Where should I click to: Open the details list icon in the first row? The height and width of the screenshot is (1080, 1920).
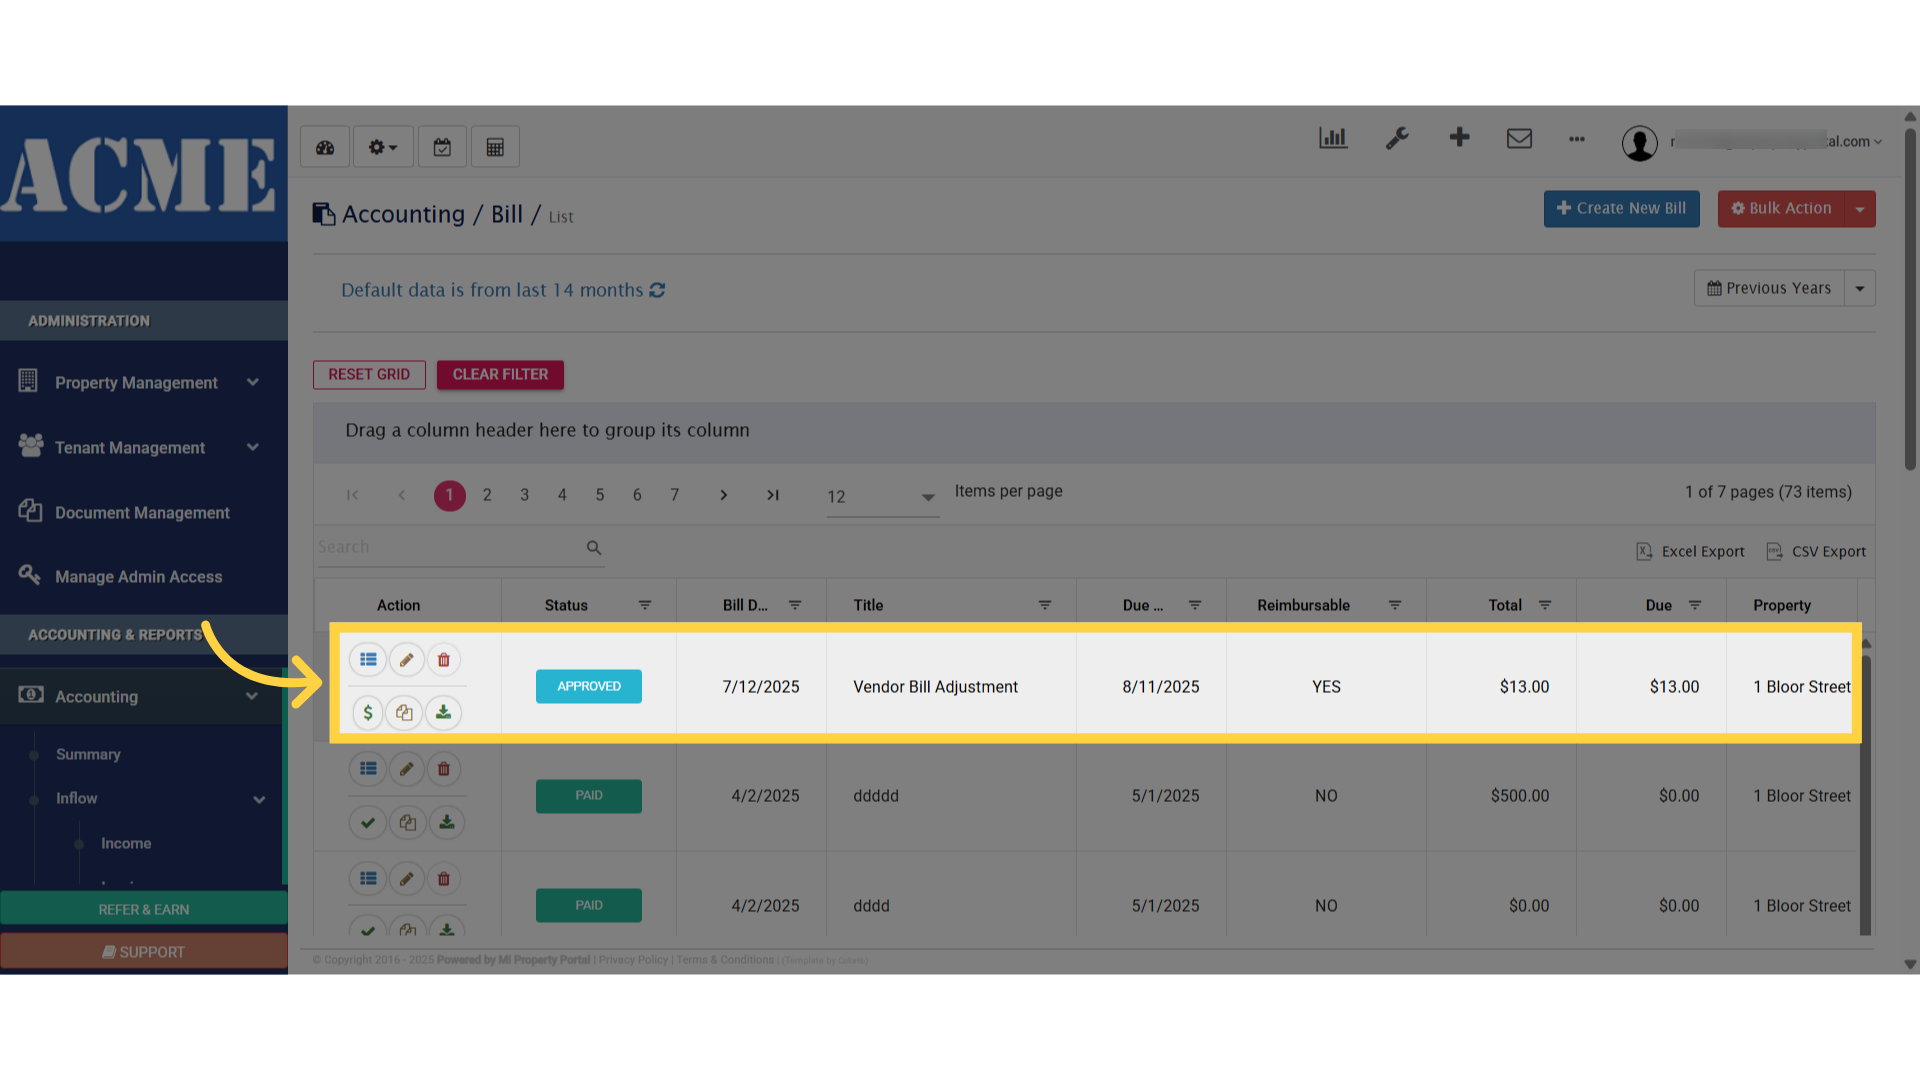point(368,660)
